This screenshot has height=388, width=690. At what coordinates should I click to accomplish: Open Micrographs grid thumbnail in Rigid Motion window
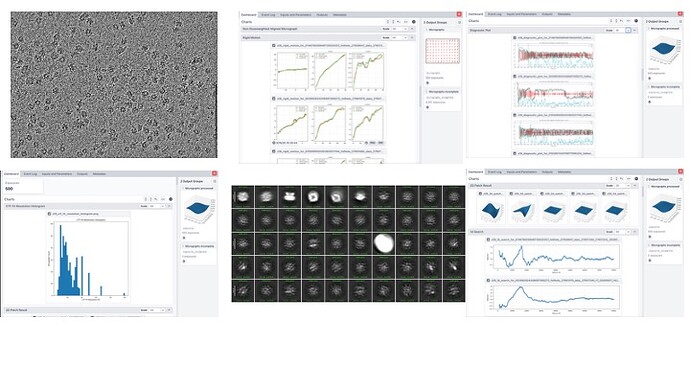(443, 51)
